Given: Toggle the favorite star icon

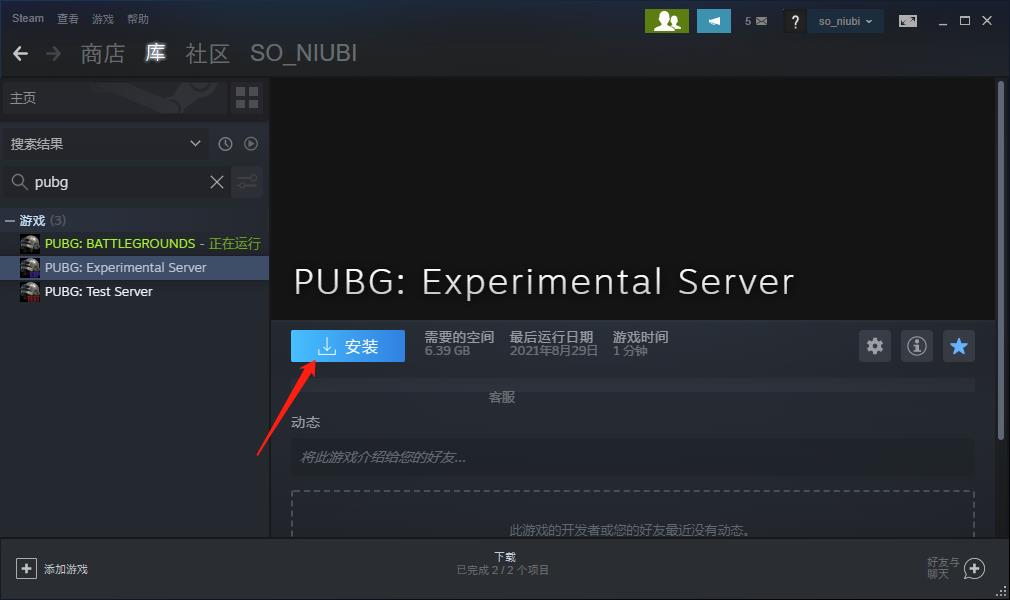Looking at the screenshot, I should click(958, 346).
